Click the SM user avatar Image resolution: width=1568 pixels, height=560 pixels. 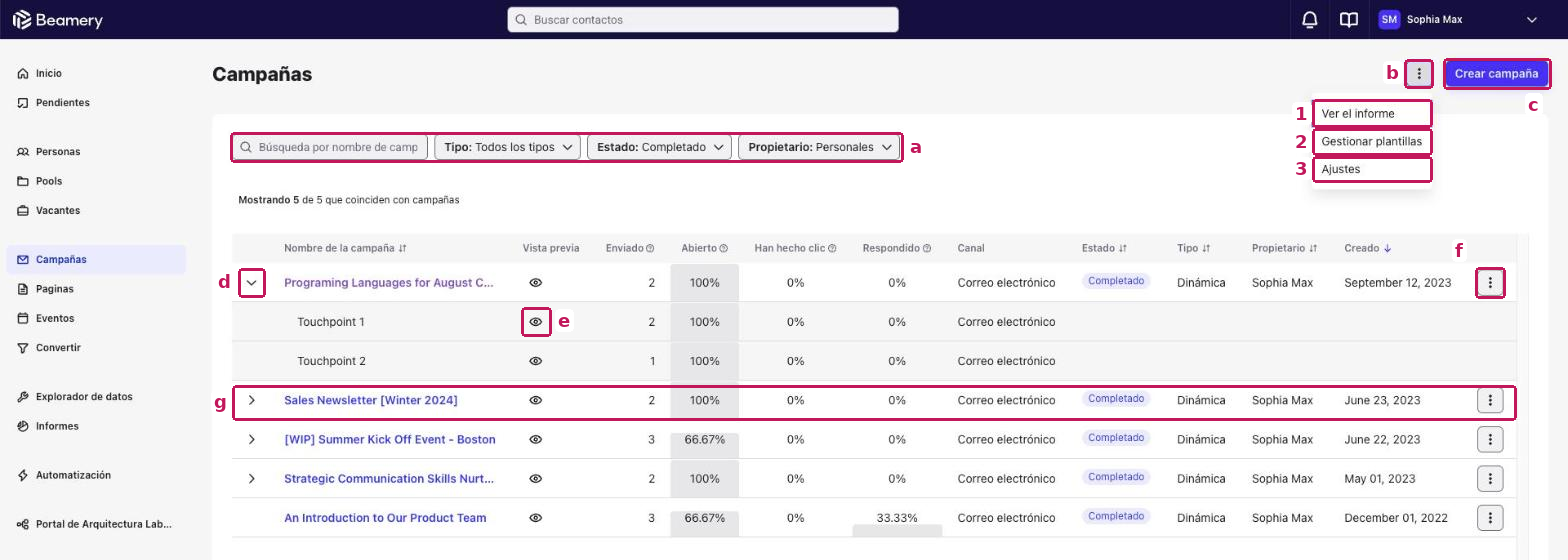(x=1389, y=20)
